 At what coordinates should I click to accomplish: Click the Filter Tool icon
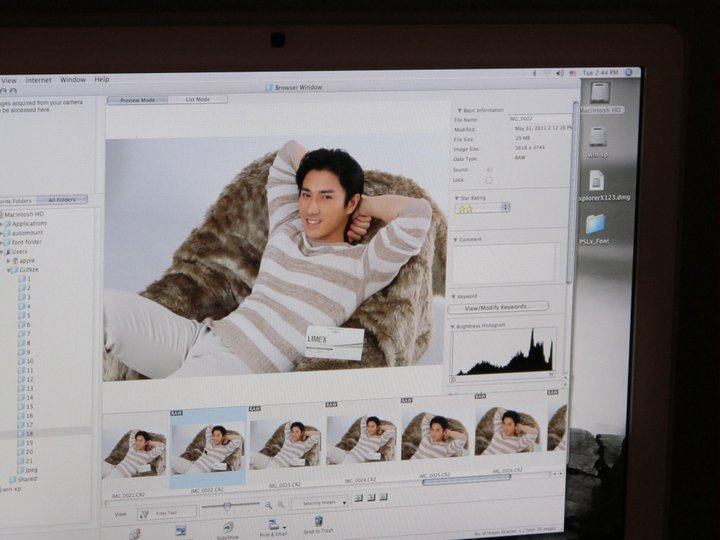pos(144,515)
